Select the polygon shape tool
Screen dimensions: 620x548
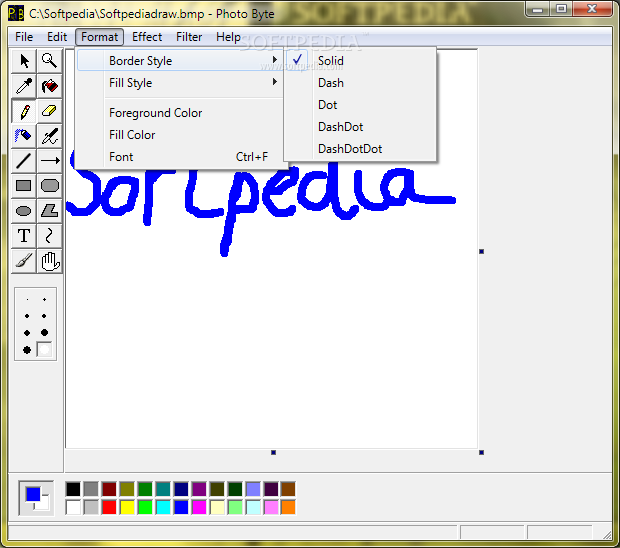coord(49,211)
